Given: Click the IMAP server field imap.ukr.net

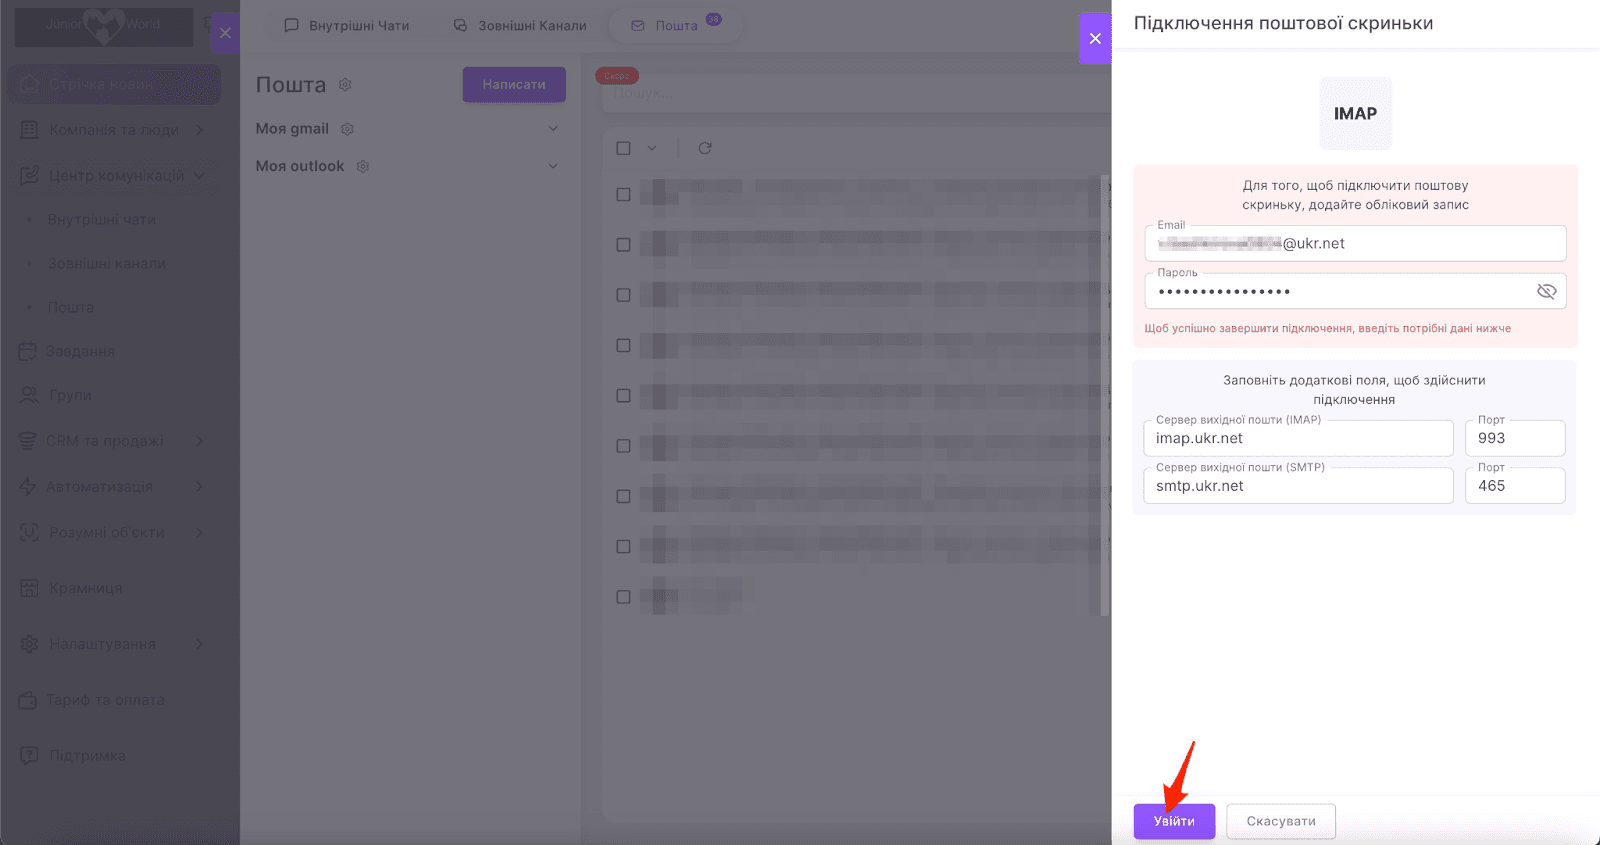Looking at the screenshot, I should point(1298,438).
